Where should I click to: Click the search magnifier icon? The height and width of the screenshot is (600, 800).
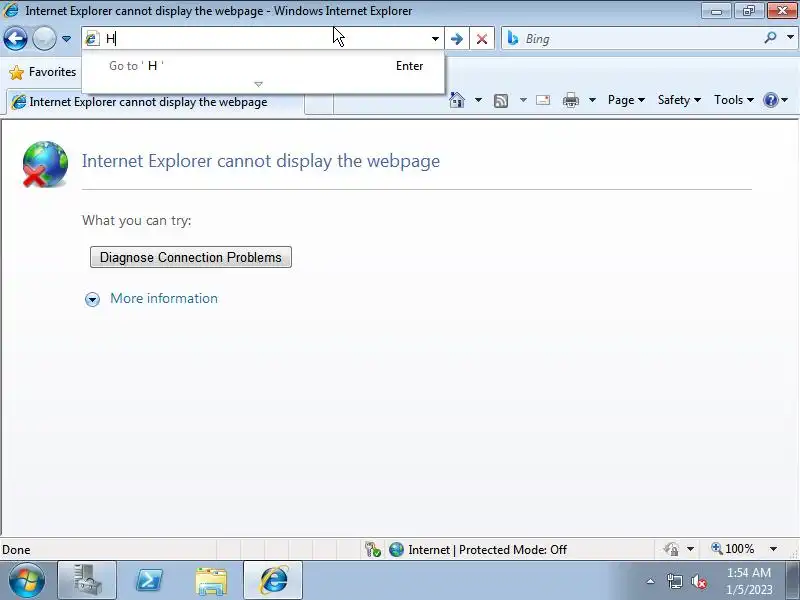[x=770, y=38]
